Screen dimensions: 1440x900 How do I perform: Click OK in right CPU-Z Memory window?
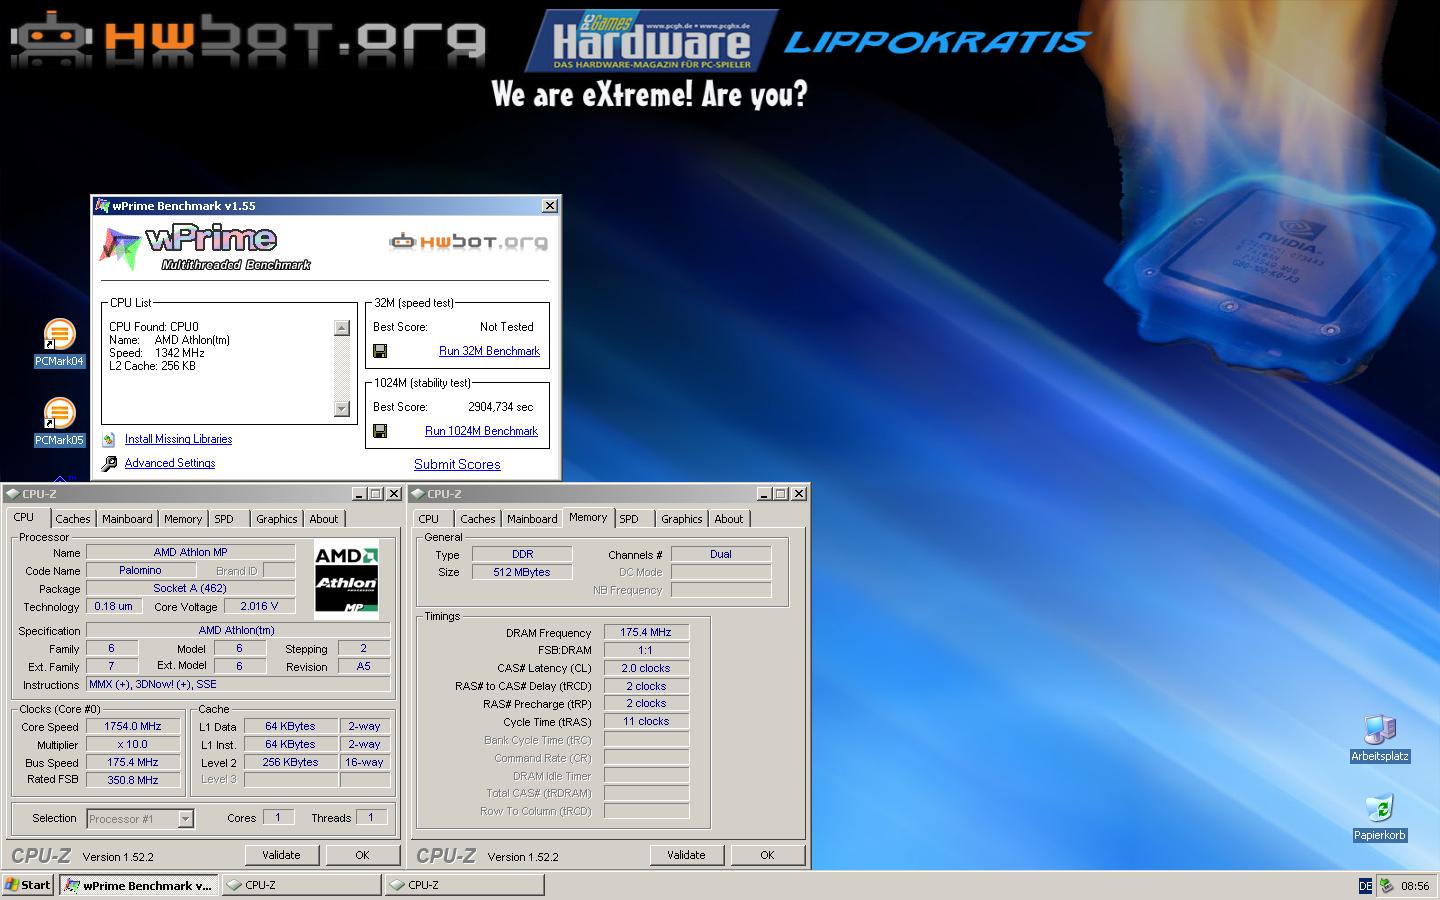pyautogui.click(x=767, y=855)
